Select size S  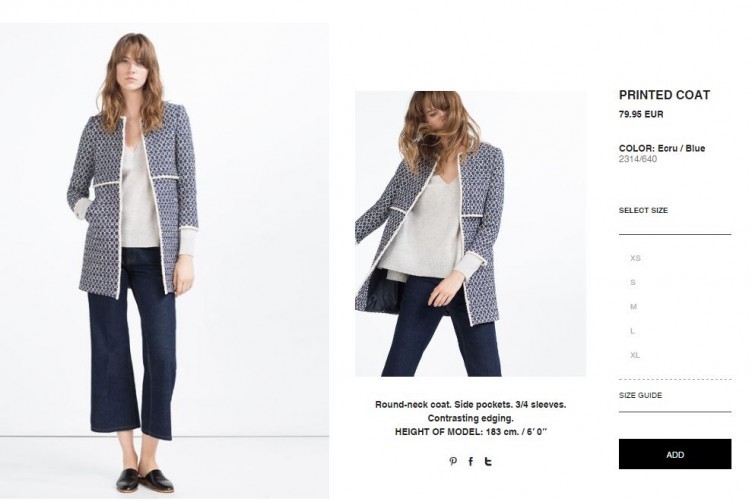(x=633, y=282)
